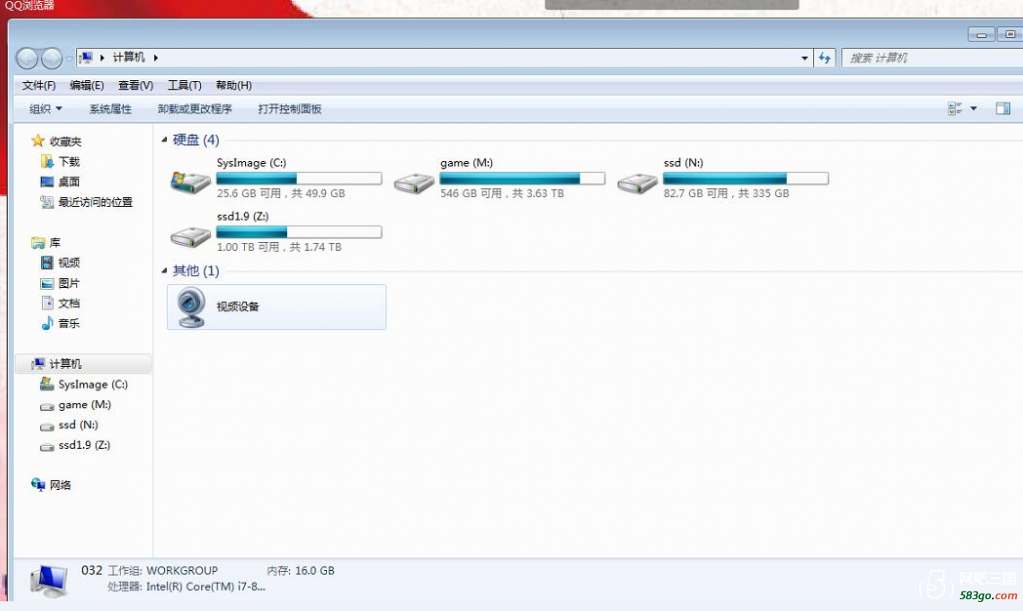
Task: Click the Back navigation arrow button
Action: point(27,59)
